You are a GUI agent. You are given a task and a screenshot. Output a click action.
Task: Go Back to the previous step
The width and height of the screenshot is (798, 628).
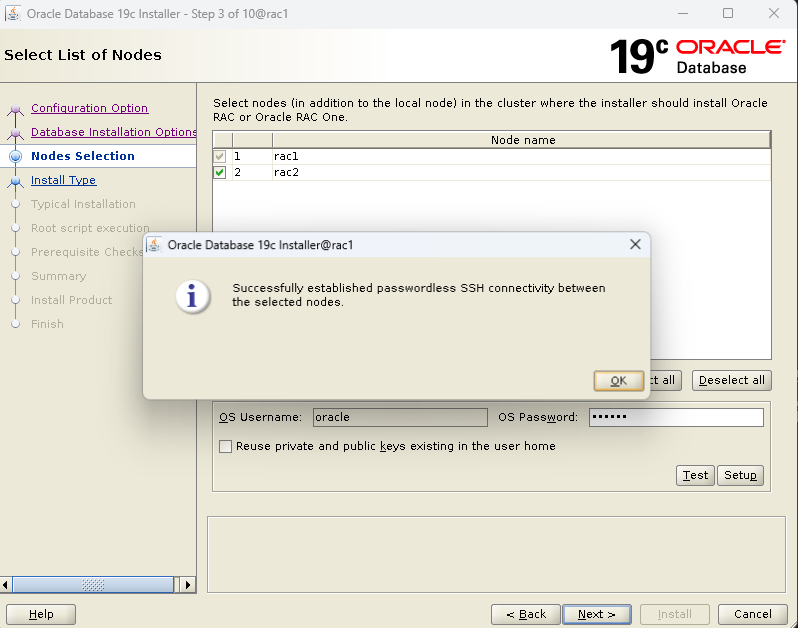tap(526, 614)
